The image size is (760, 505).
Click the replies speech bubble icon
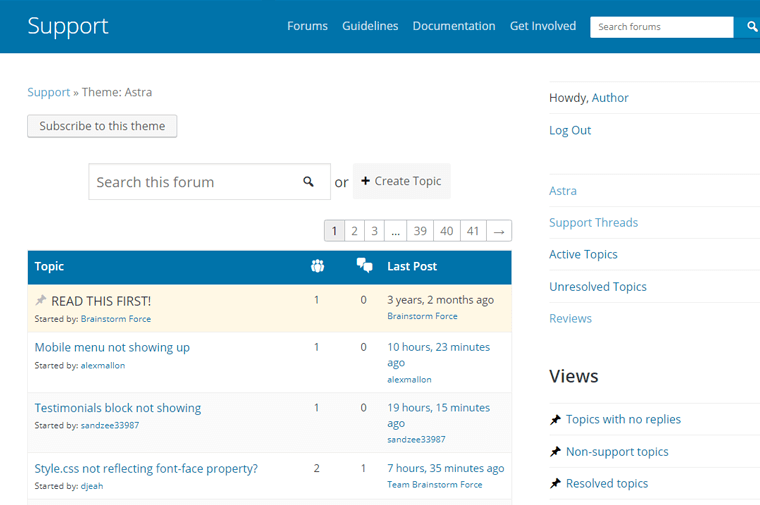pos(364,266)
